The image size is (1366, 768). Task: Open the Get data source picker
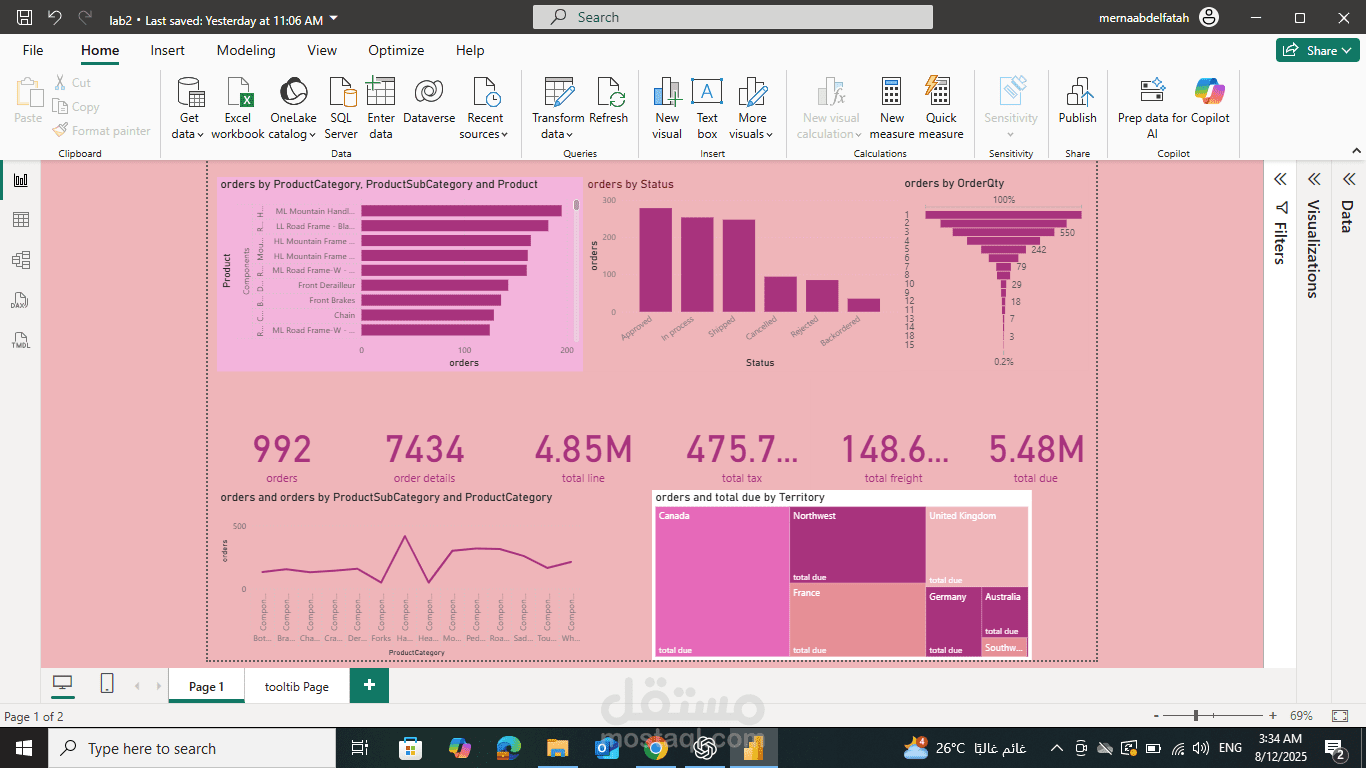click(189, 108)
